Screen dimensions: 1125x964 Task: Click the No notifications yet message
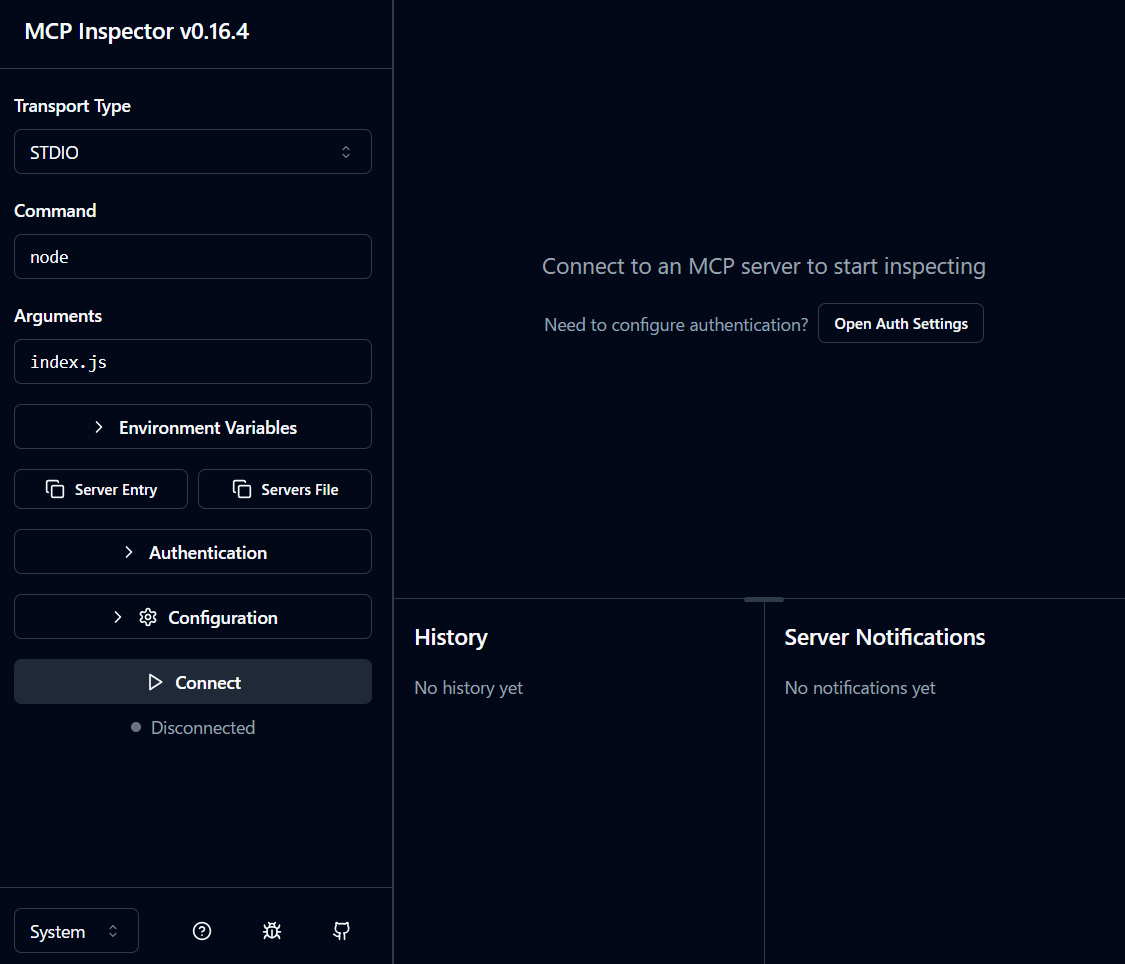pyautogui.click(x=860, y=688)
